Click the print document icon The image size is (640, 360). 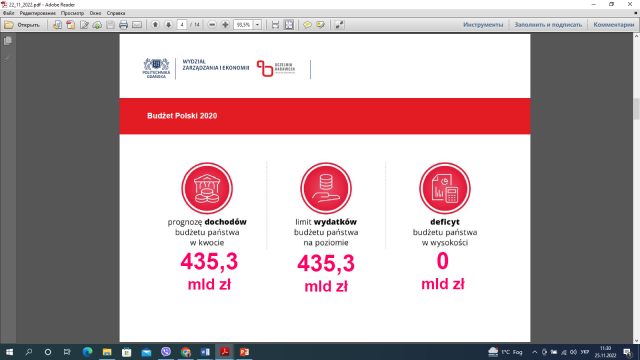coord(123,25)
